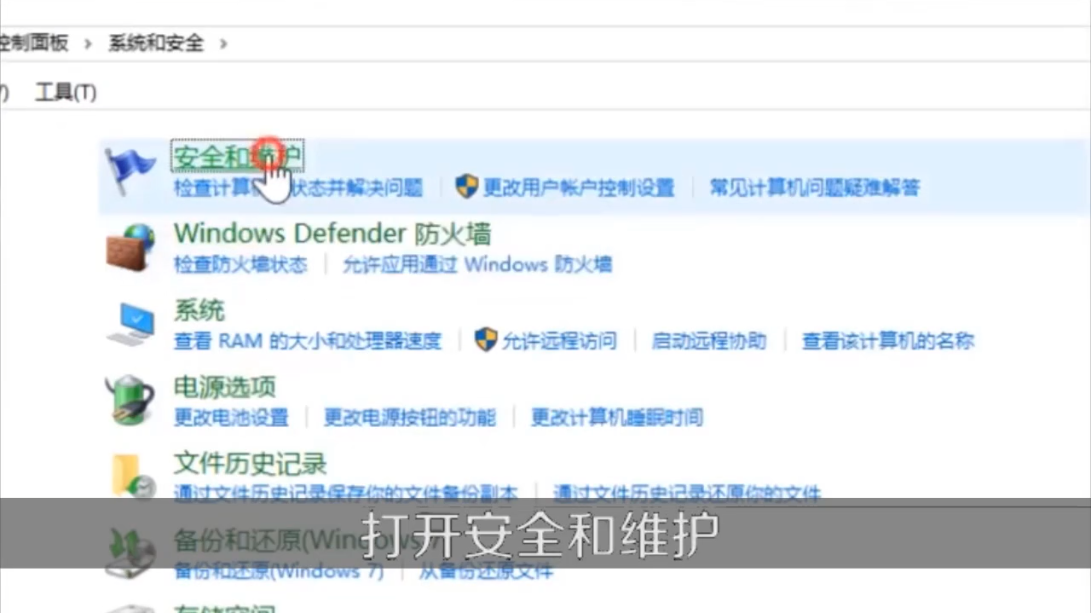The height and width of the screenshot is (613, 1091).
Task: Click the Windows Defender Firewall brick wall icon
Action: 130,248
